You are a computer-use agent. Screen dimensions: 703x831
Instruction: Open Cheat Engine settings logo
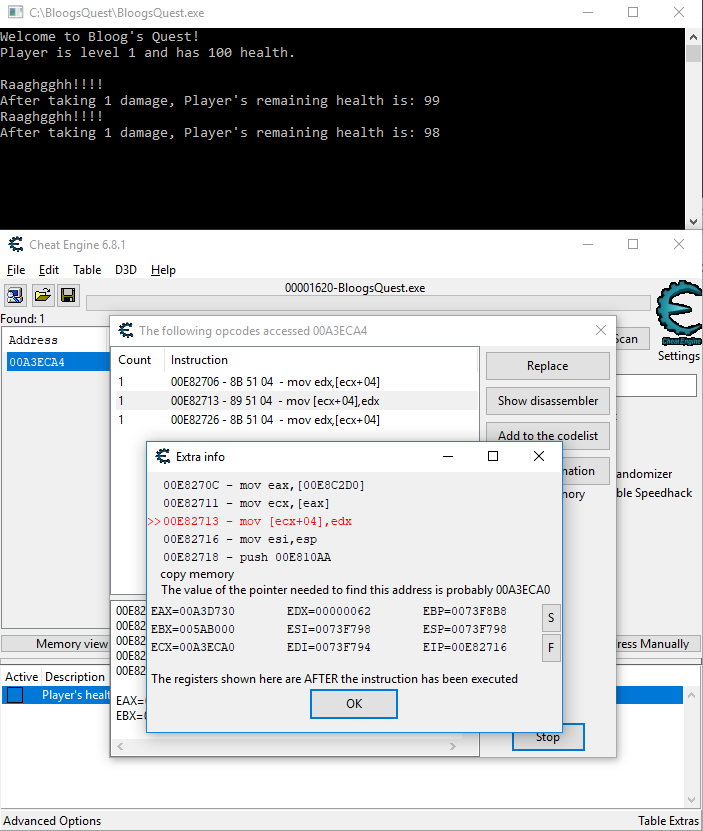point(679,314)
